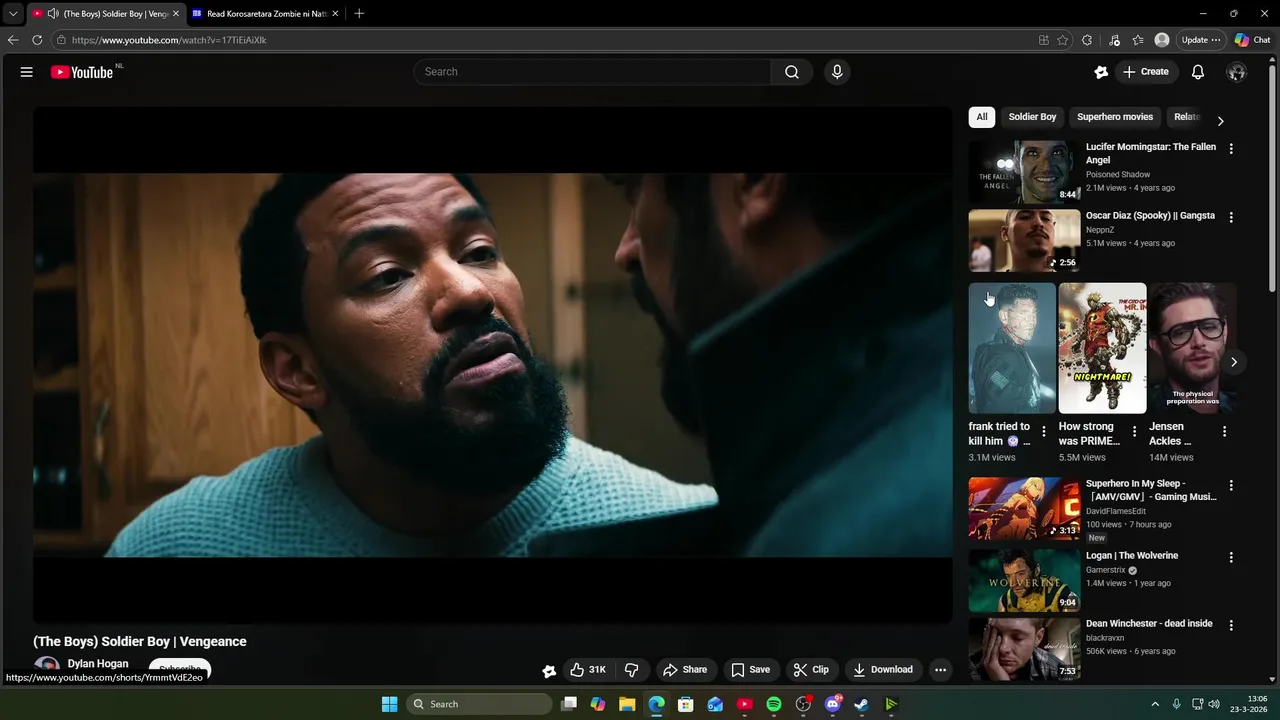Open Copilot Chat in browser toolbar
This screenshot has height=720, width=1280.
pos(1252,40)
